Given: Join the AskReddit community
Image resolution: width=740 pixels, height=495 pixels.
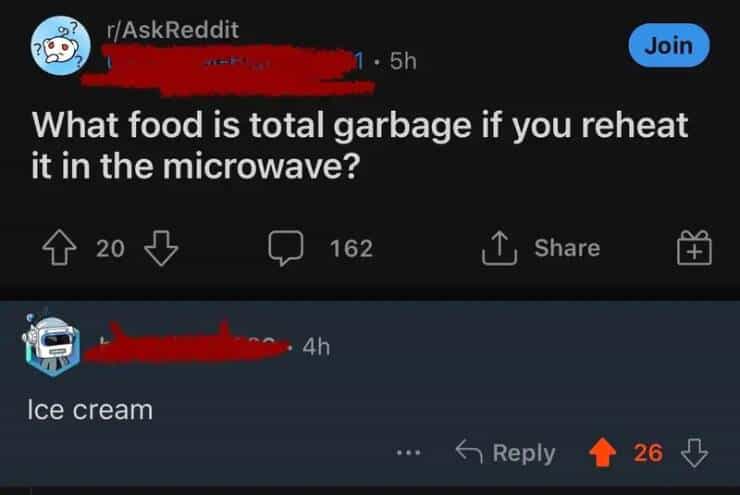Looking at the screenshot, I should 669,45.
